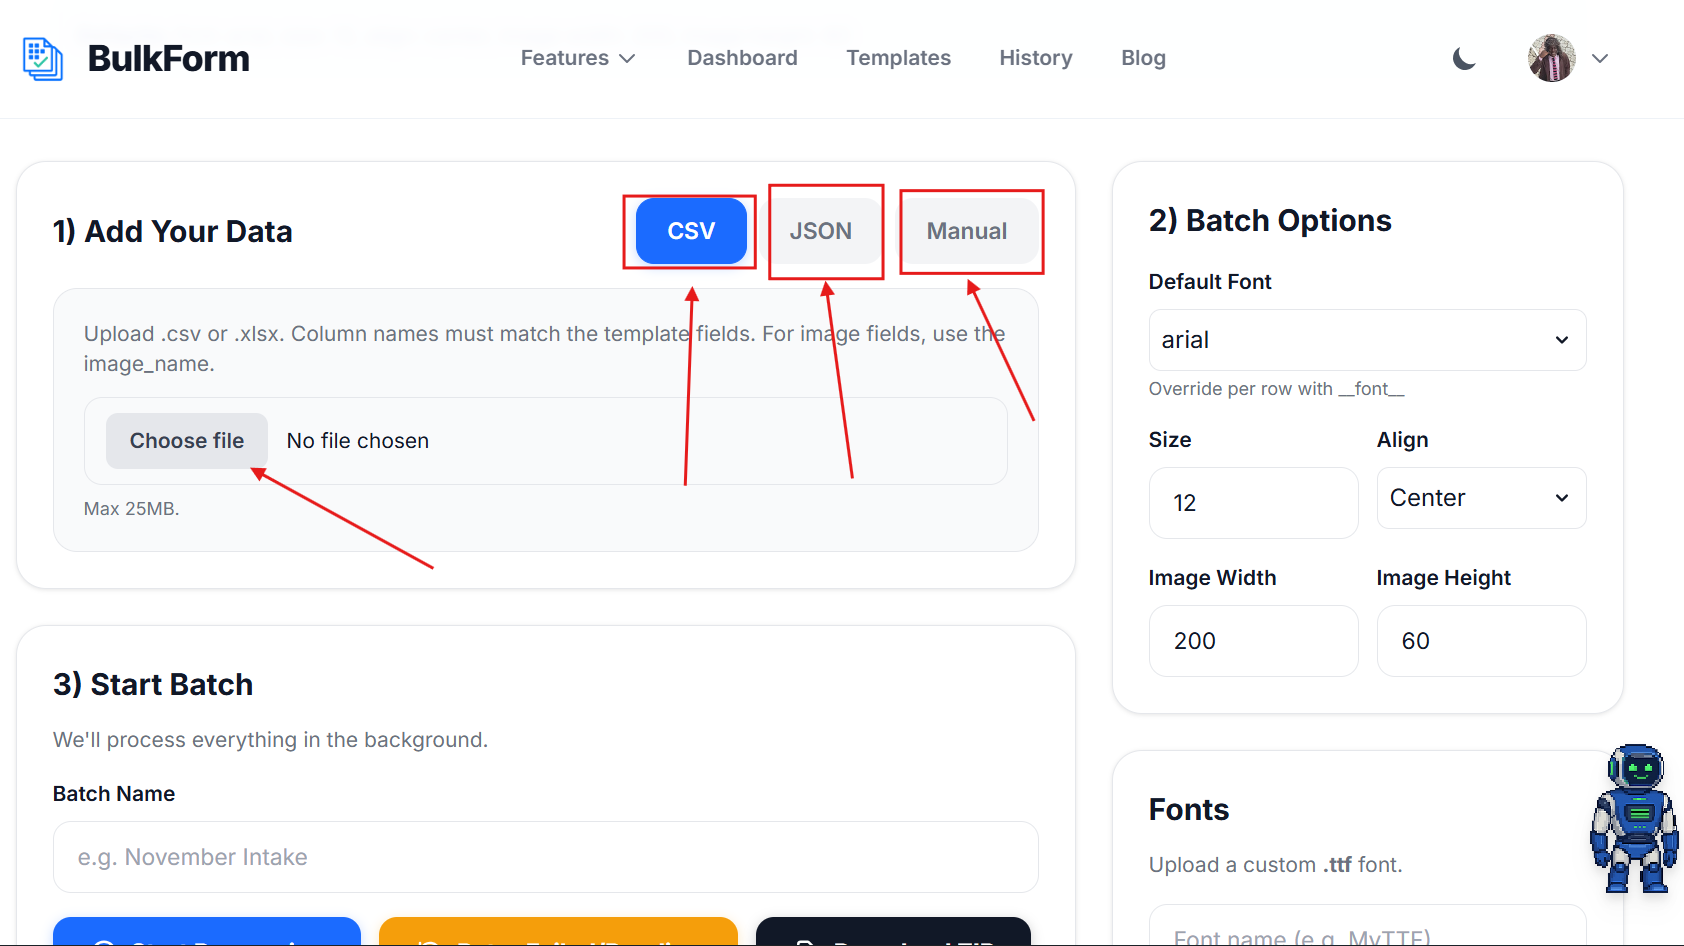
Task: Open the Align dropdown set to Center
Action: [x=1481, y=498]
